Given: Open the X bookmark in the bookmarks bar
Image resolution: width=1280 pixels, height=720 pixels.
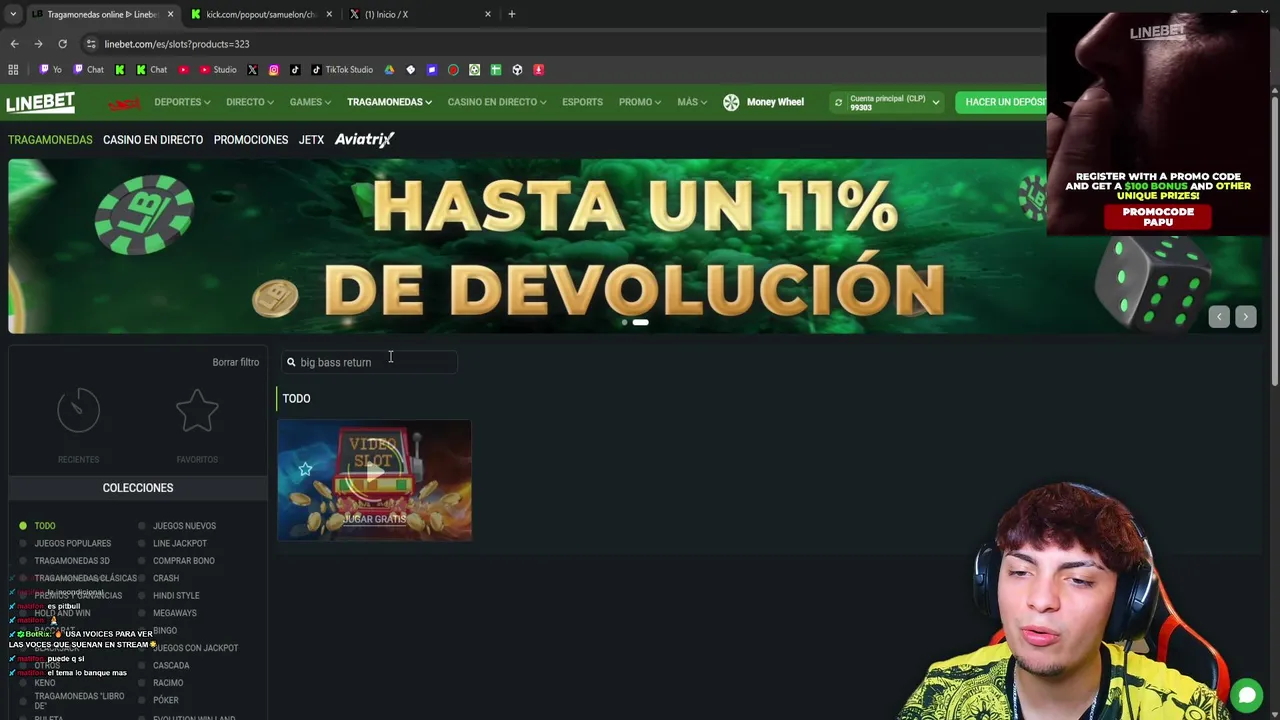Looking at the screenshot, I should pyautogui.click(x=252, y=70).
